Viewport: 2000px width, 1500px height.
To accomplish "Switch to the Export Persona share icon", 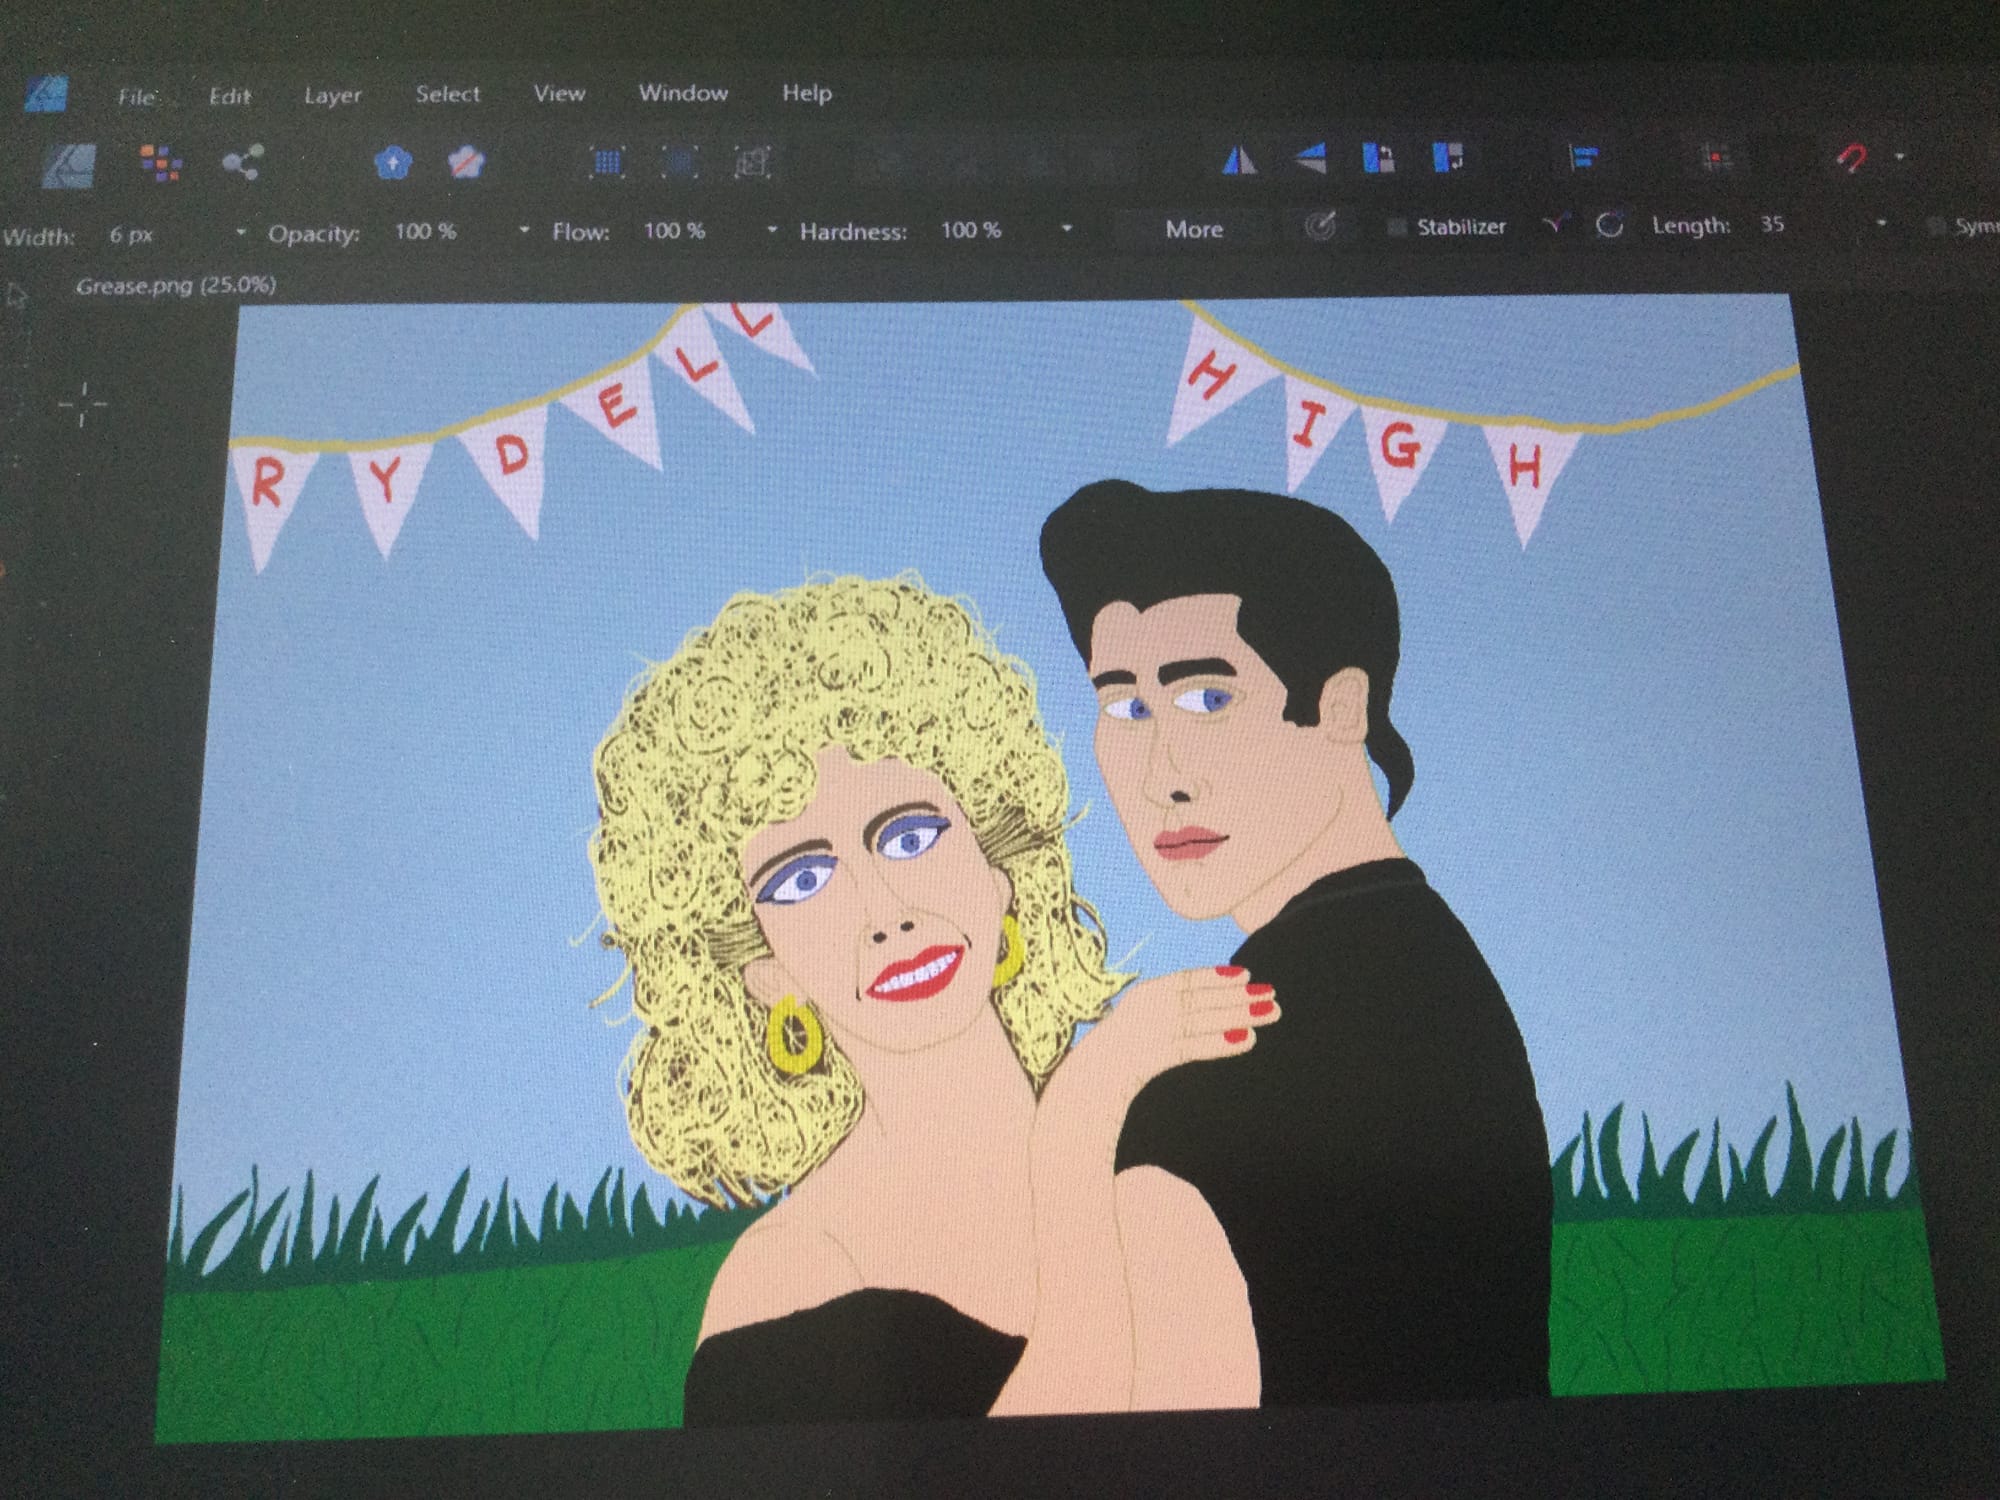I will (x=243, y=162).
